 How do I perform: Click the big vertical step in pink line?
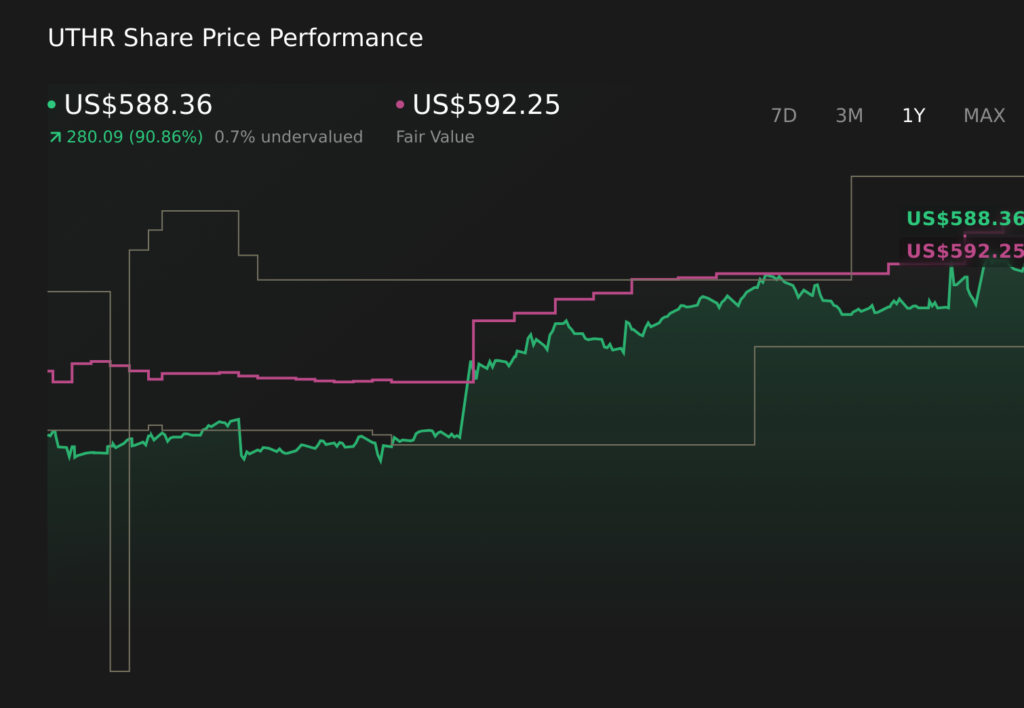tap(473, 351)
